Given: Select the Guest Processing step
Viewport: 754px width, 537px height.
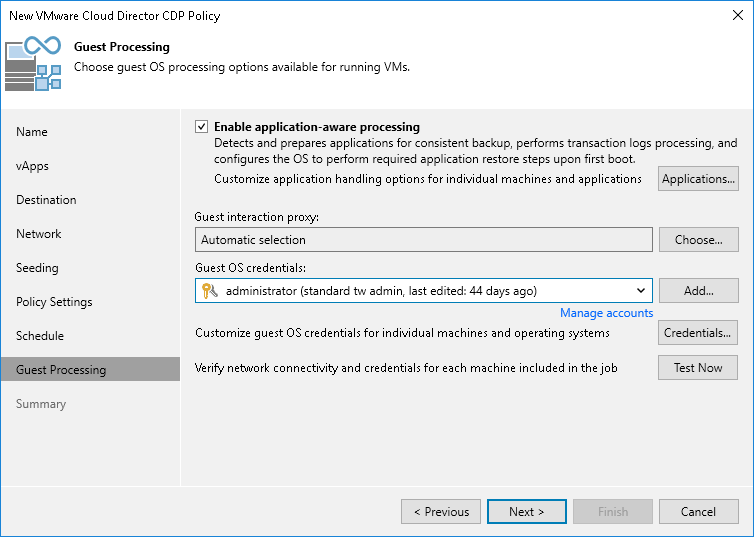Looking at the screenshot, I should coord(90,369).
